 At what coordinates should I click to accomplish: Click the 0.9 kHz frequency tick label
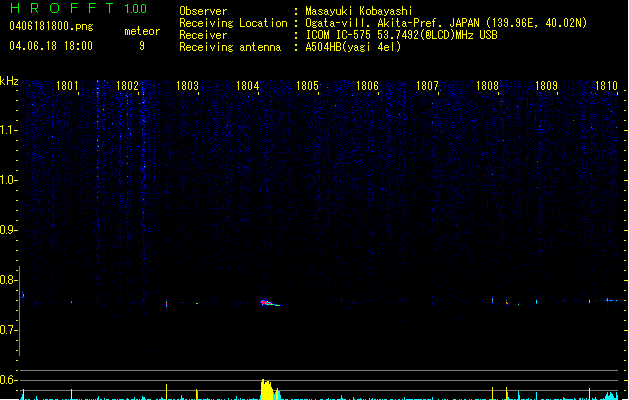tap(8, 230)
